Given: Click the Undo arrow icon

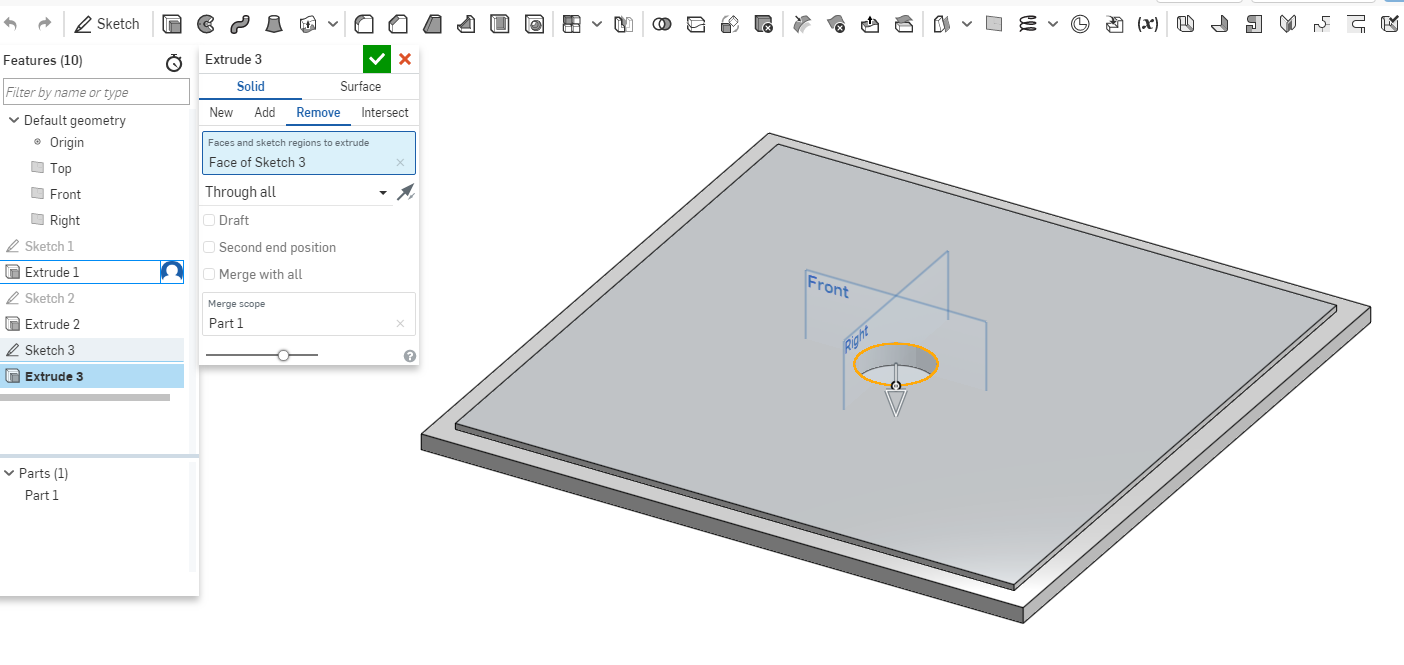Looking at the screenshot, I should 12,23.
